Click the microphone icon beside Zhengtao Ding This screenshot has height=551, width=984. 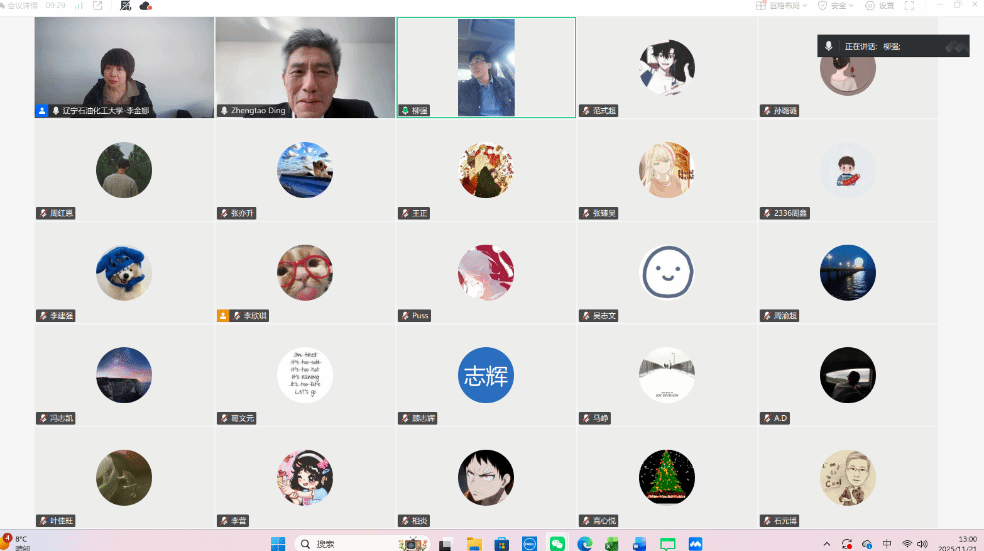(224, 111)
